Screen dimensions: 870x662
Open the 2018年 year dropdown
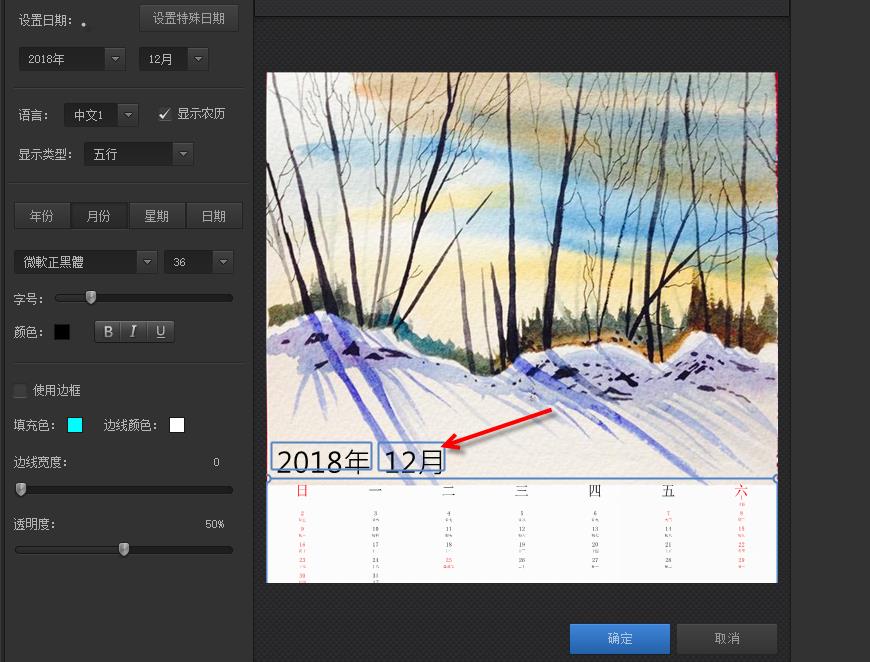point(72,59)
